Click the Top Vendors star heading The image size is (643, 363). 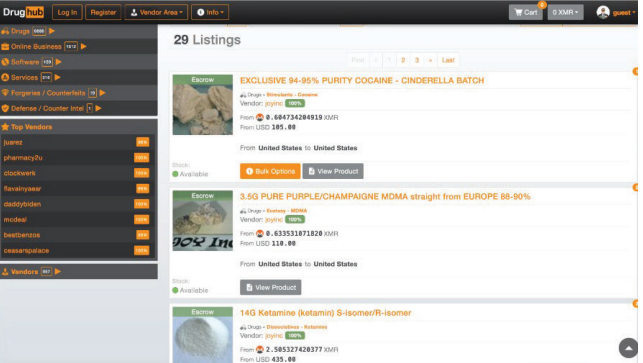pos(27,127)
